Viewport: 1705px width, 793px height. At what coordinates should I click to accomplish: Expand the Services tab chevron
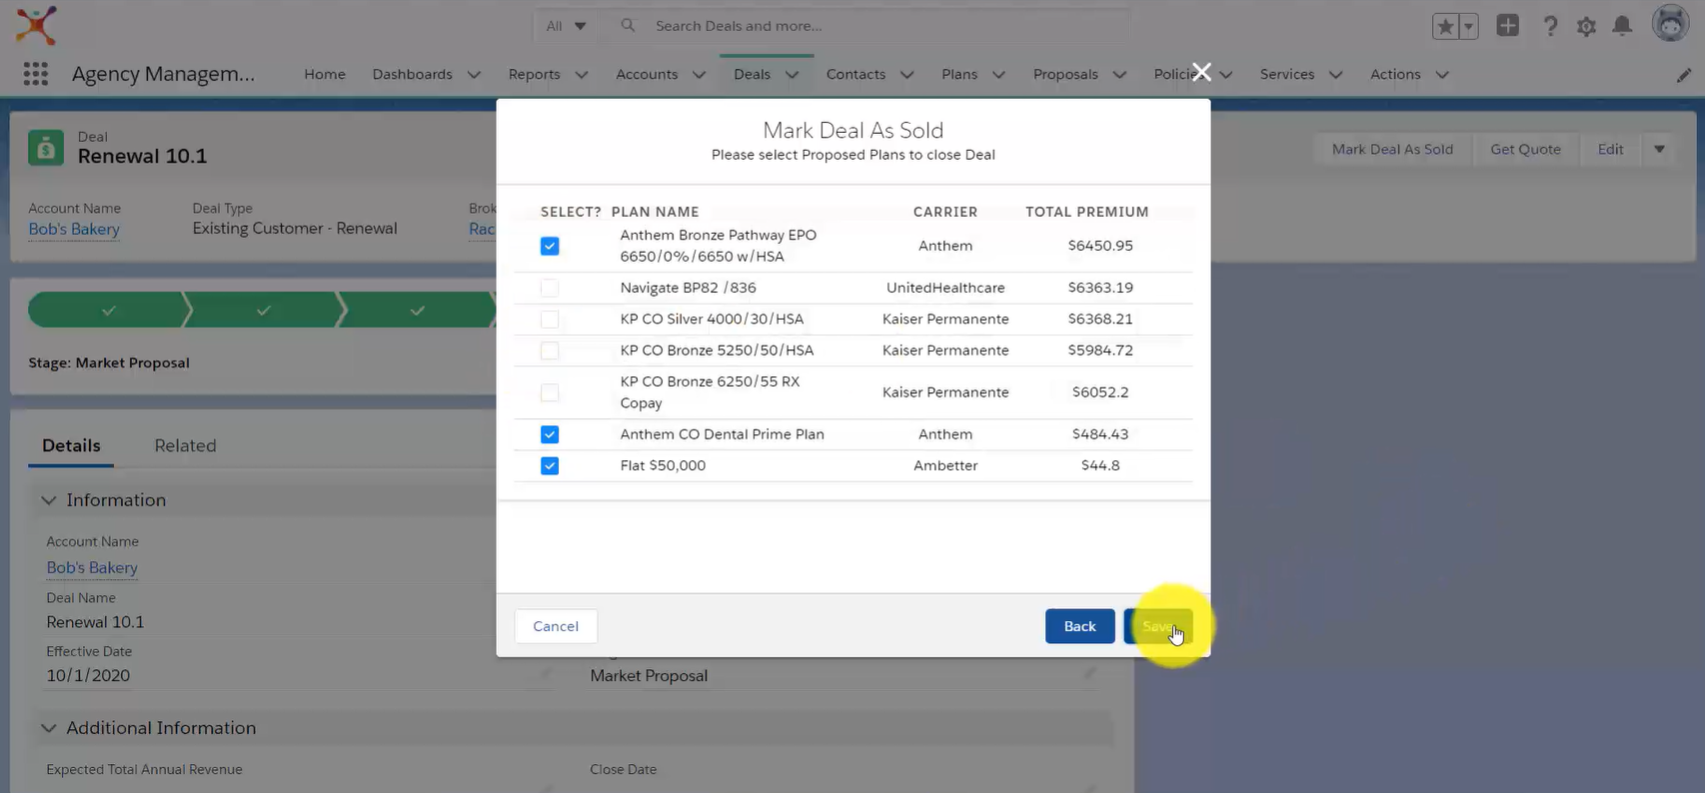point(1336,75)
